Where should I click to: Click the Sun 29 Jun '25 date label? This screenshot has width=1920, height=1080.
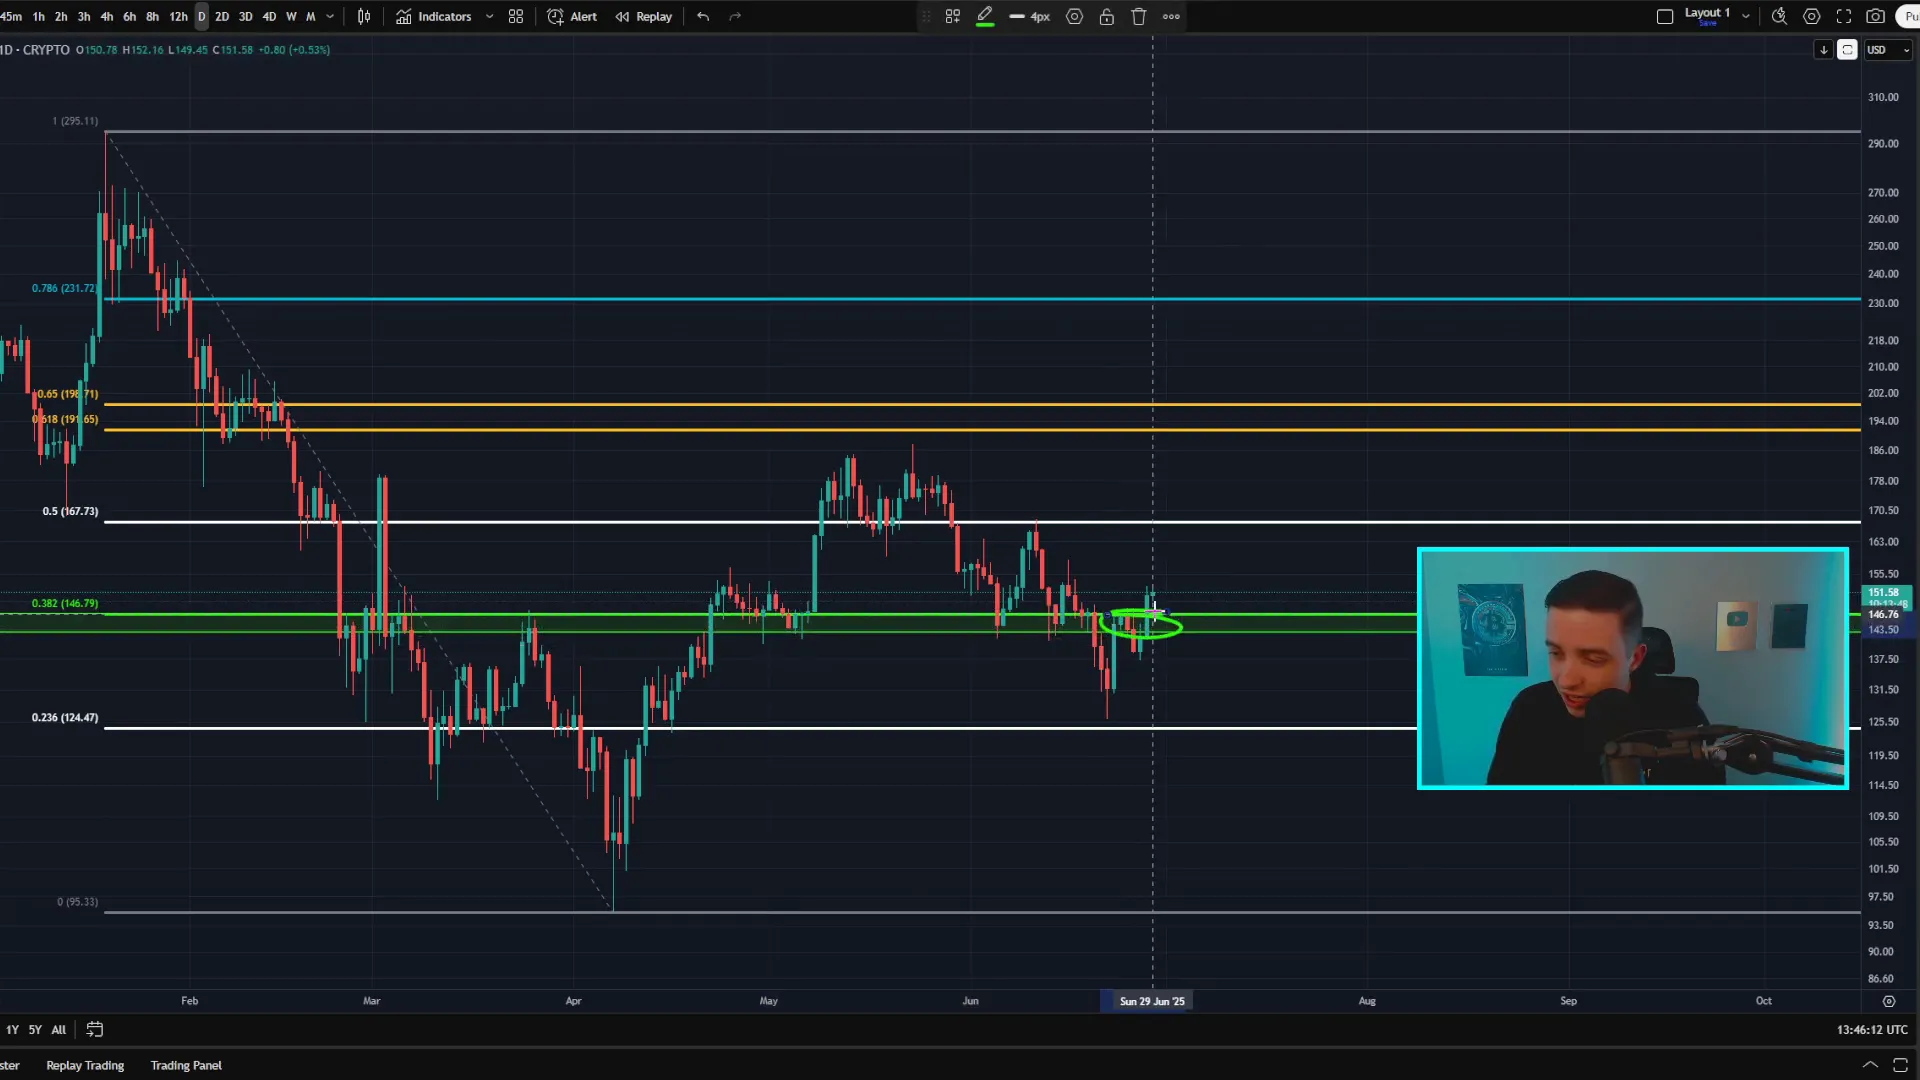pos(1152,1001)
